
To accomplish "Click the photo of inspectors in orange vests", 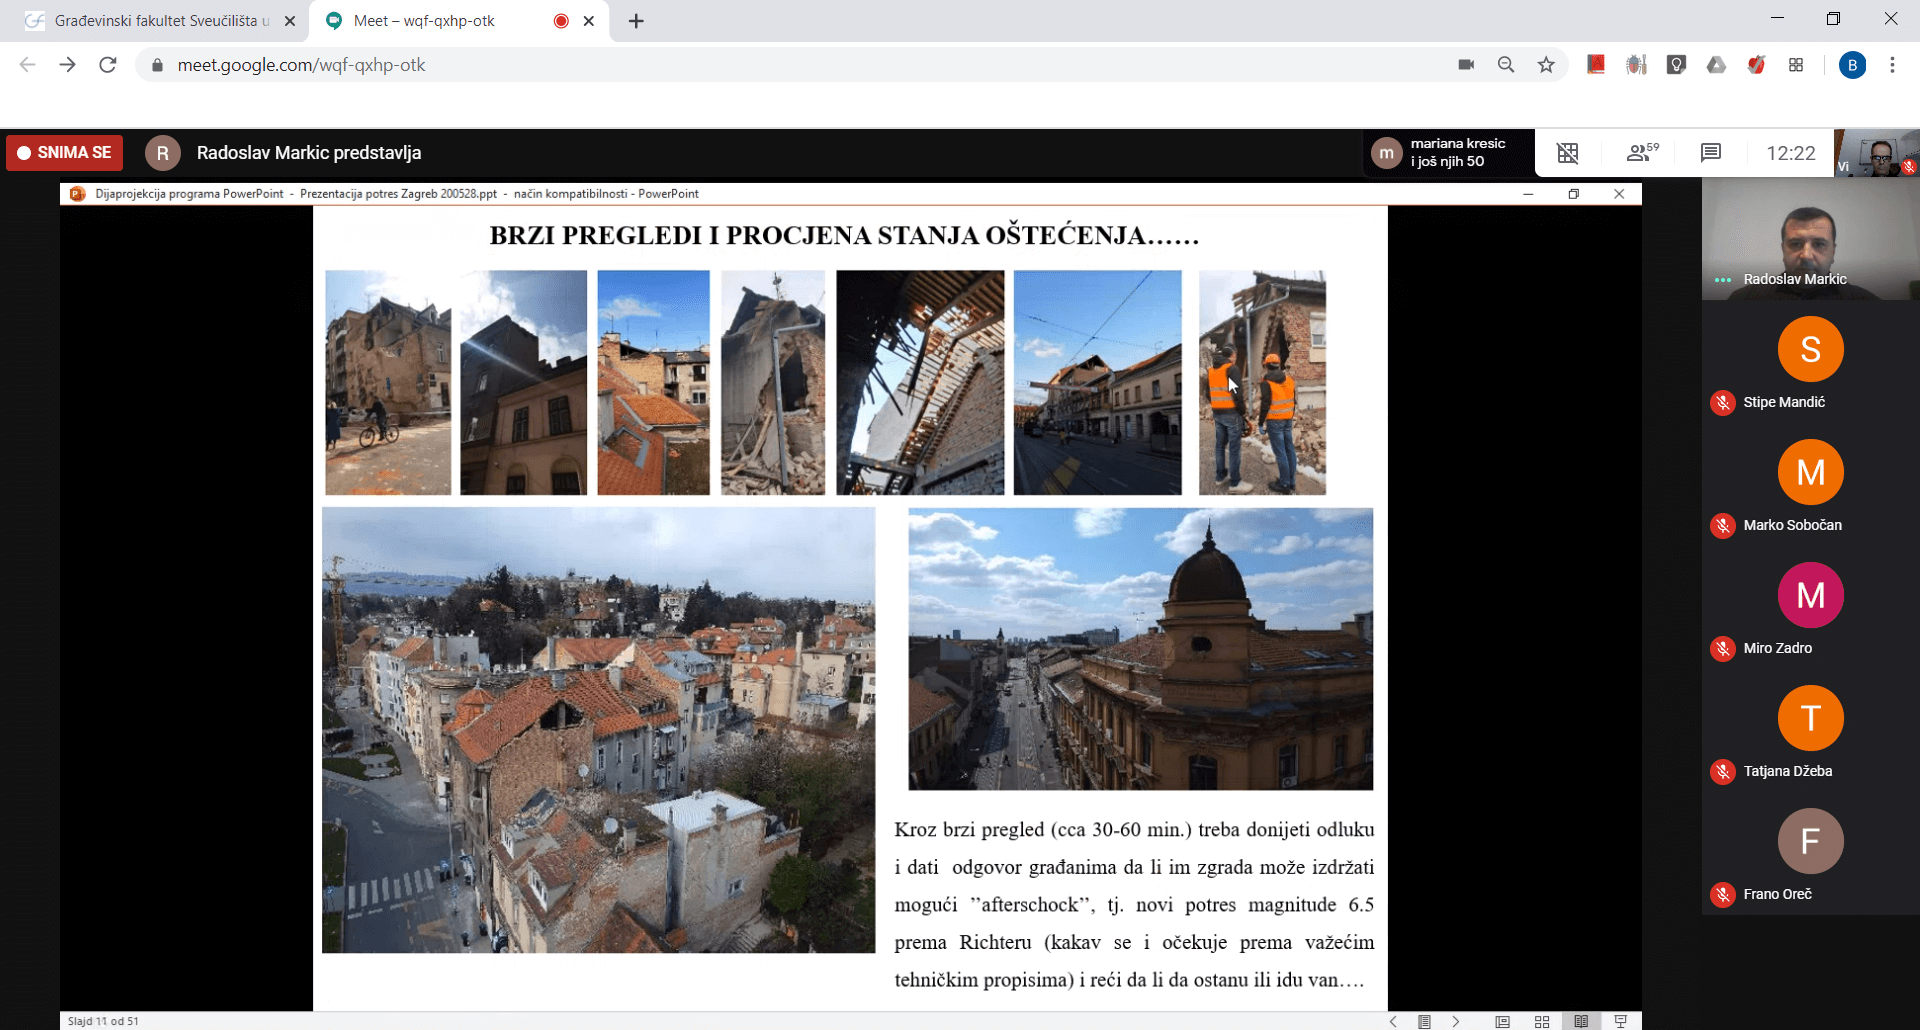I will click(x=1262, y=382).
